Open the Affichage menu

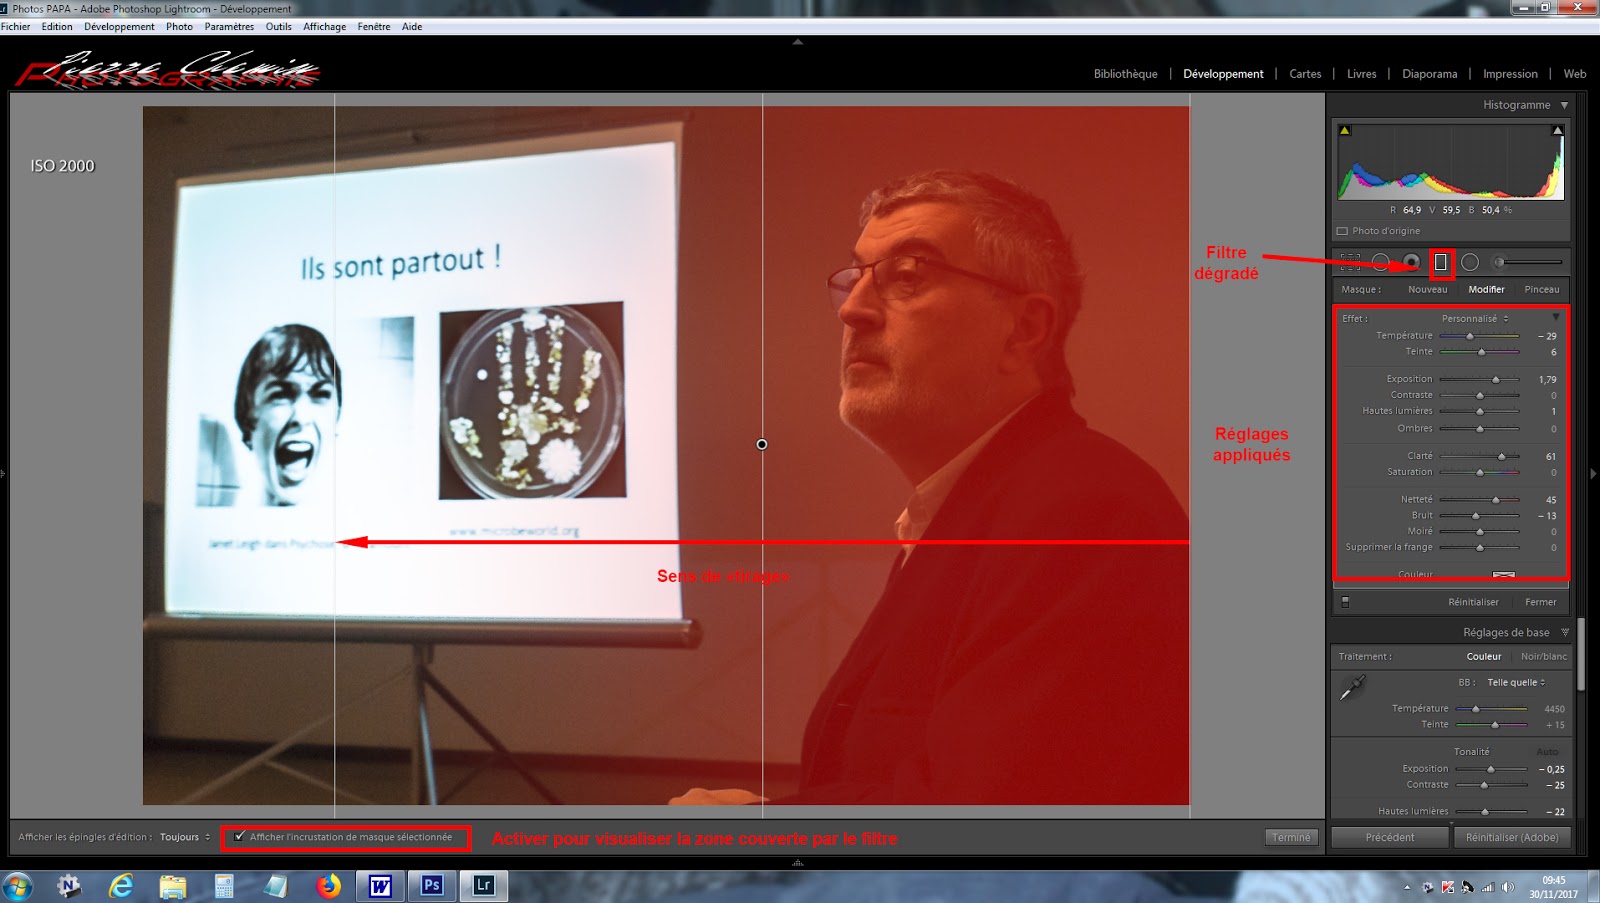pyautogui.click(x=324, y=27)
